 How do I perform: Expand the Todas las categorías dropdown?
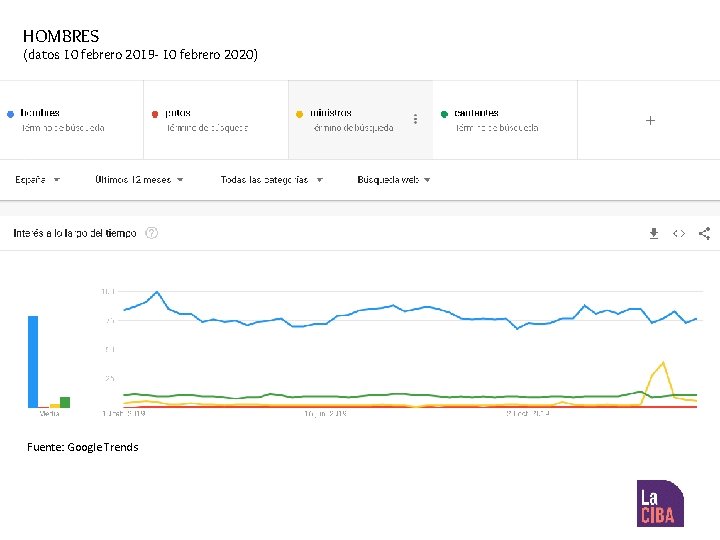pyautogui.click(x=271, y=180)
